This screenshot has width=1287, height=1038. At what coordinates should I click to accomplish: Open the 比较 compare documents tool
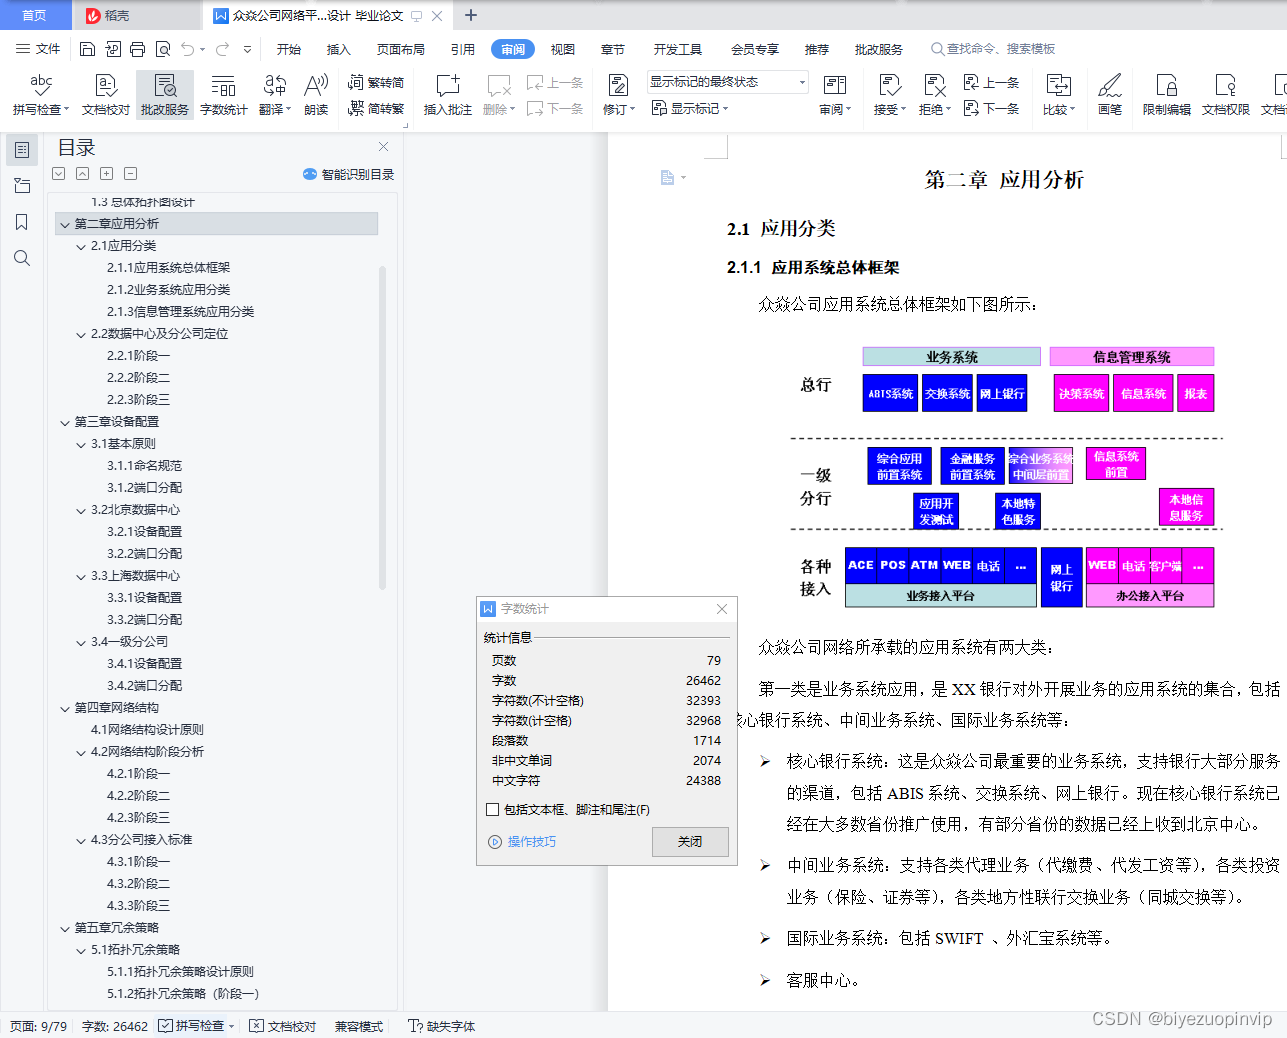(1058, 95)
